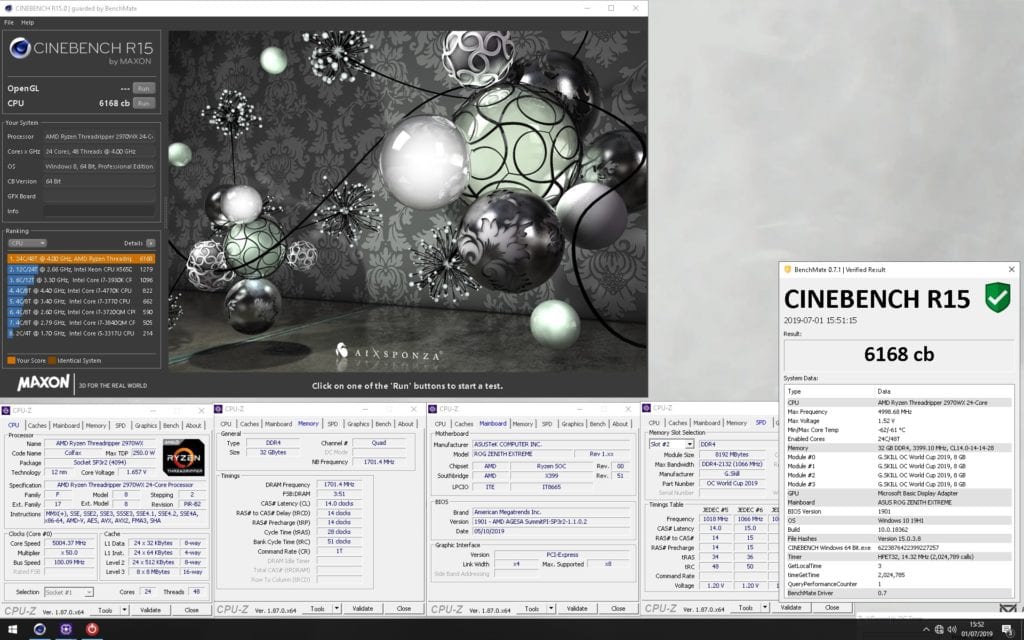Select the 2C/4T Intel Core i5-3317U ranking row

tap(81, 333)
